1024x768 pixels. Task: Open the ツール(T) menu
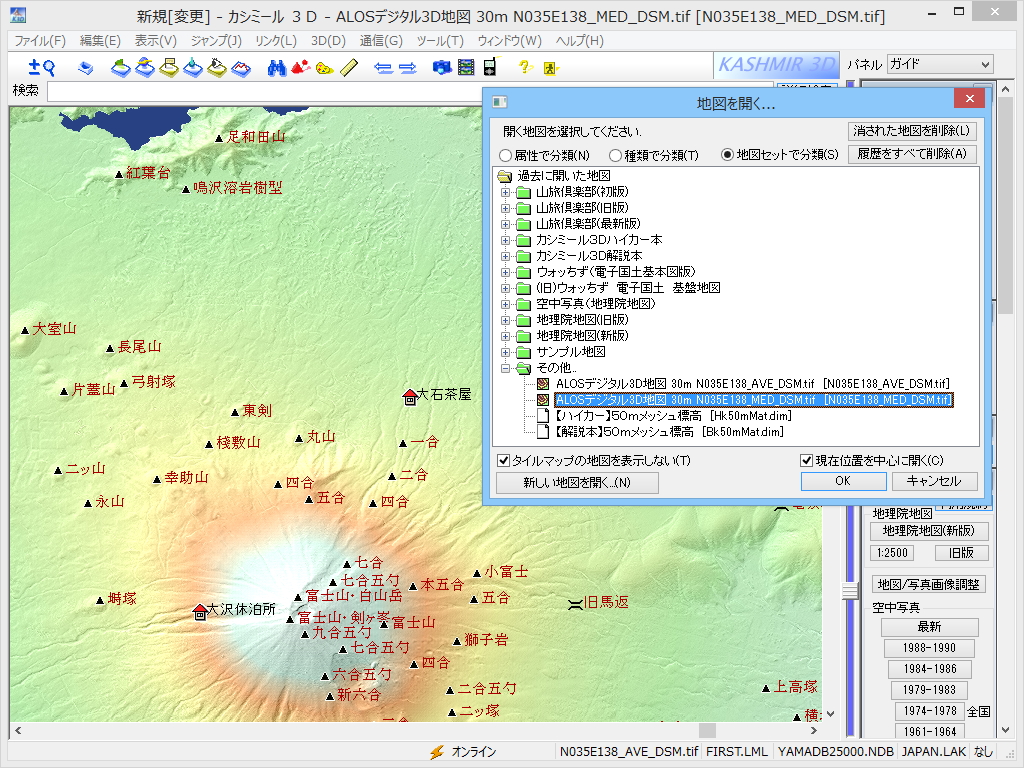[x=440, y=40]
